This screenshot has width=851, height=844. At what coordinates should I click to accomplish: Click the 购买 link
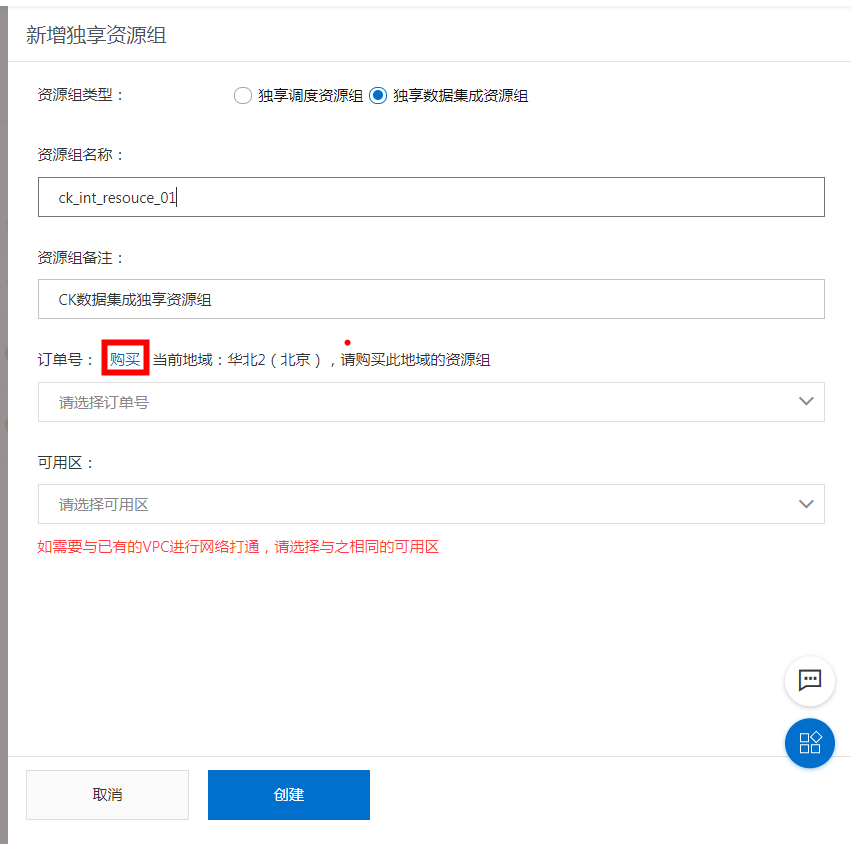click(x=125, y=359)
